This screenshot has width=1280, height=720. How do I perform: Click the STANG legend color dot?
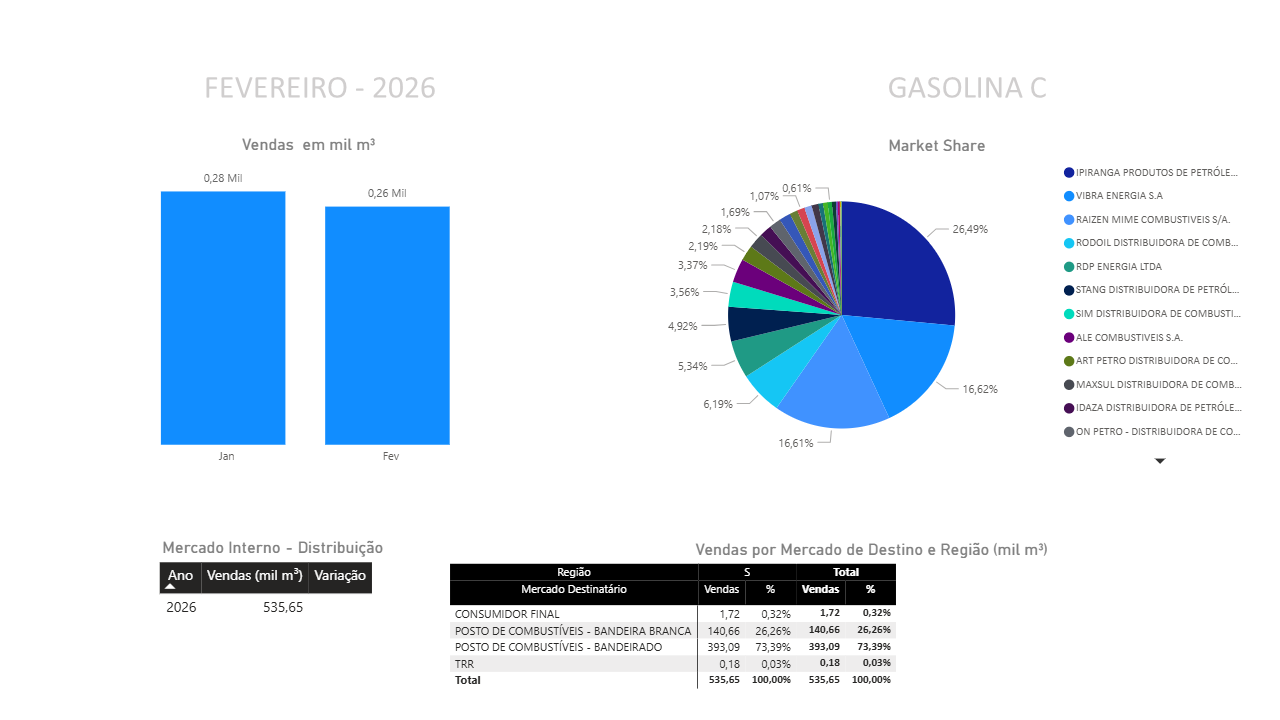coord(1069,290)
